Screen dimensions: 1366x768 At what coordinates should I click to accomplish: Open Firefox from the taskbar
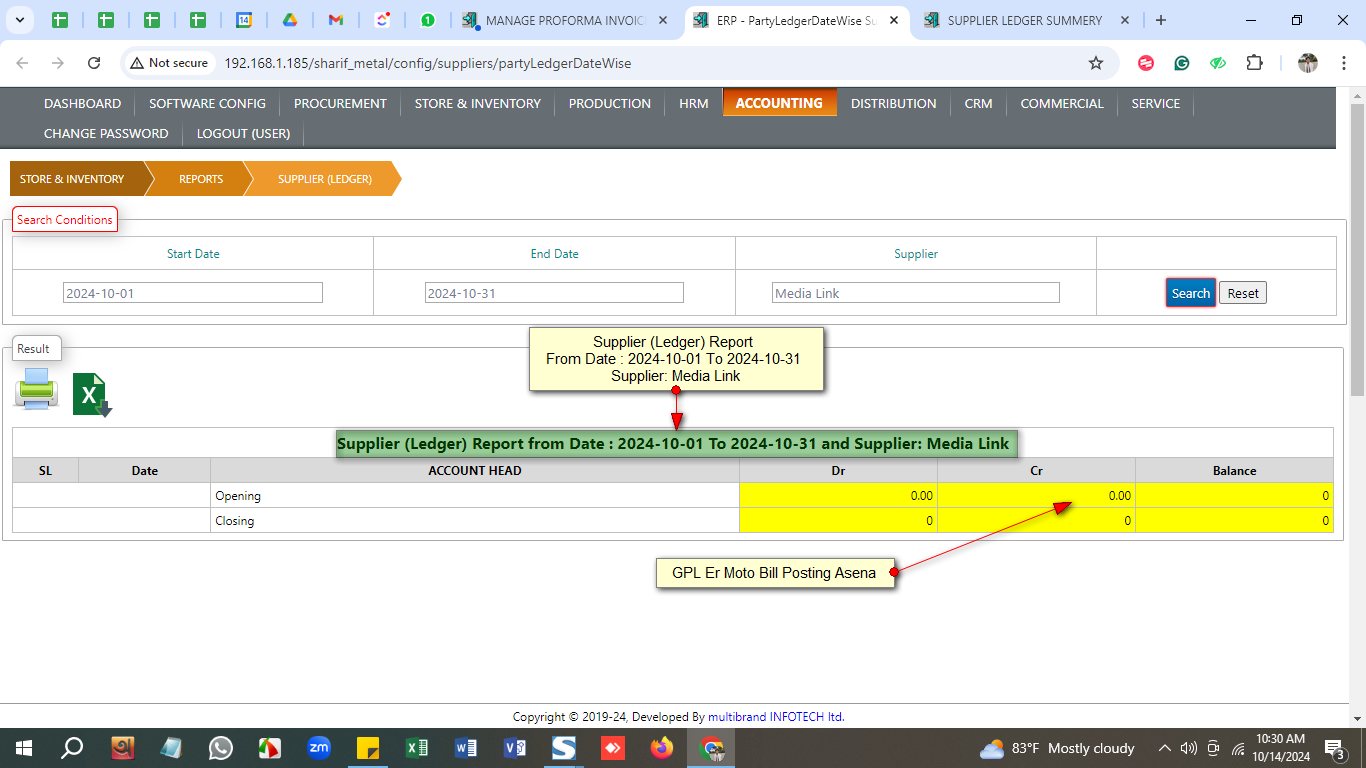pos(662,748)
